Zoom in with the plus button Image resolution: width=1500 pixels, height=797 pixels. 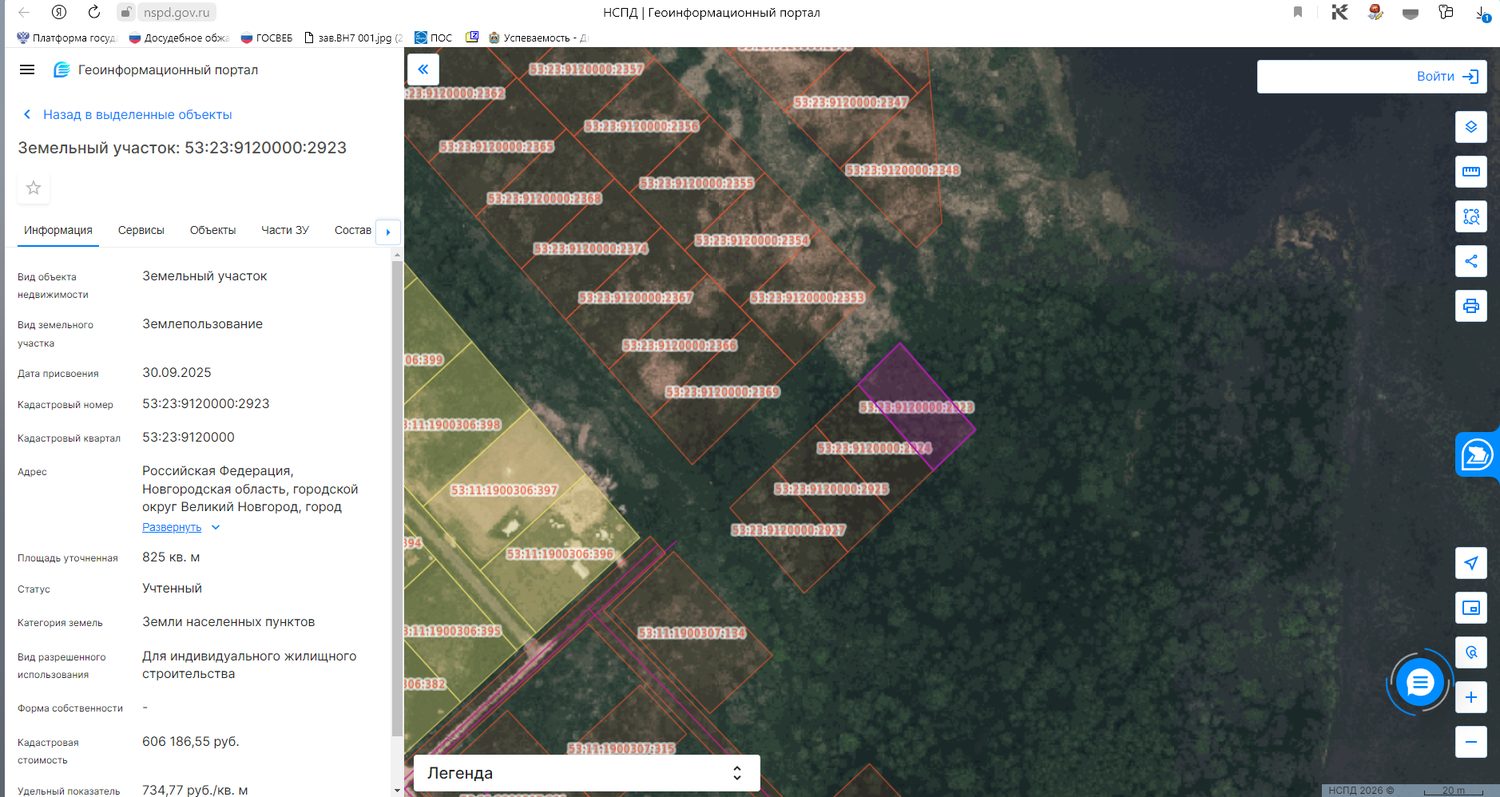point(1471,697)
